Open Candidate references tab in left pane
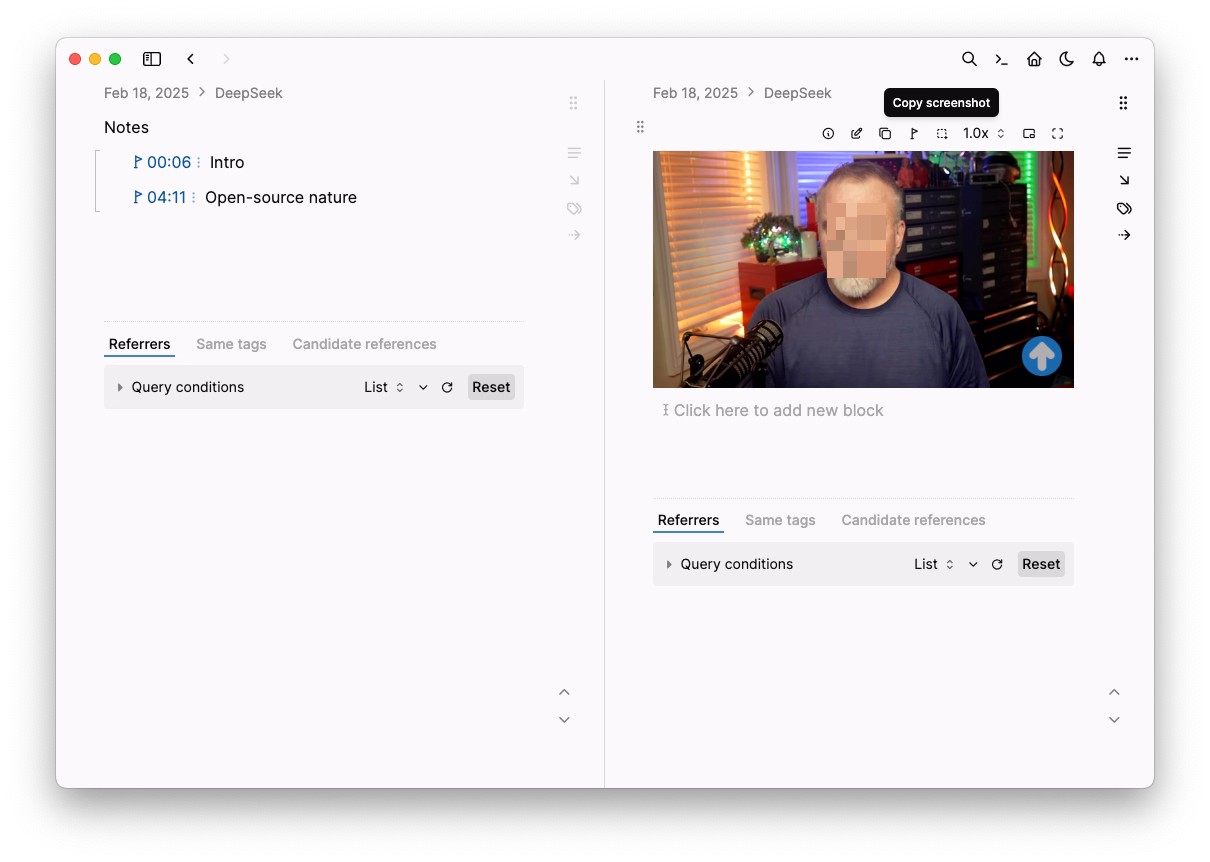 (x=364, y=344)
